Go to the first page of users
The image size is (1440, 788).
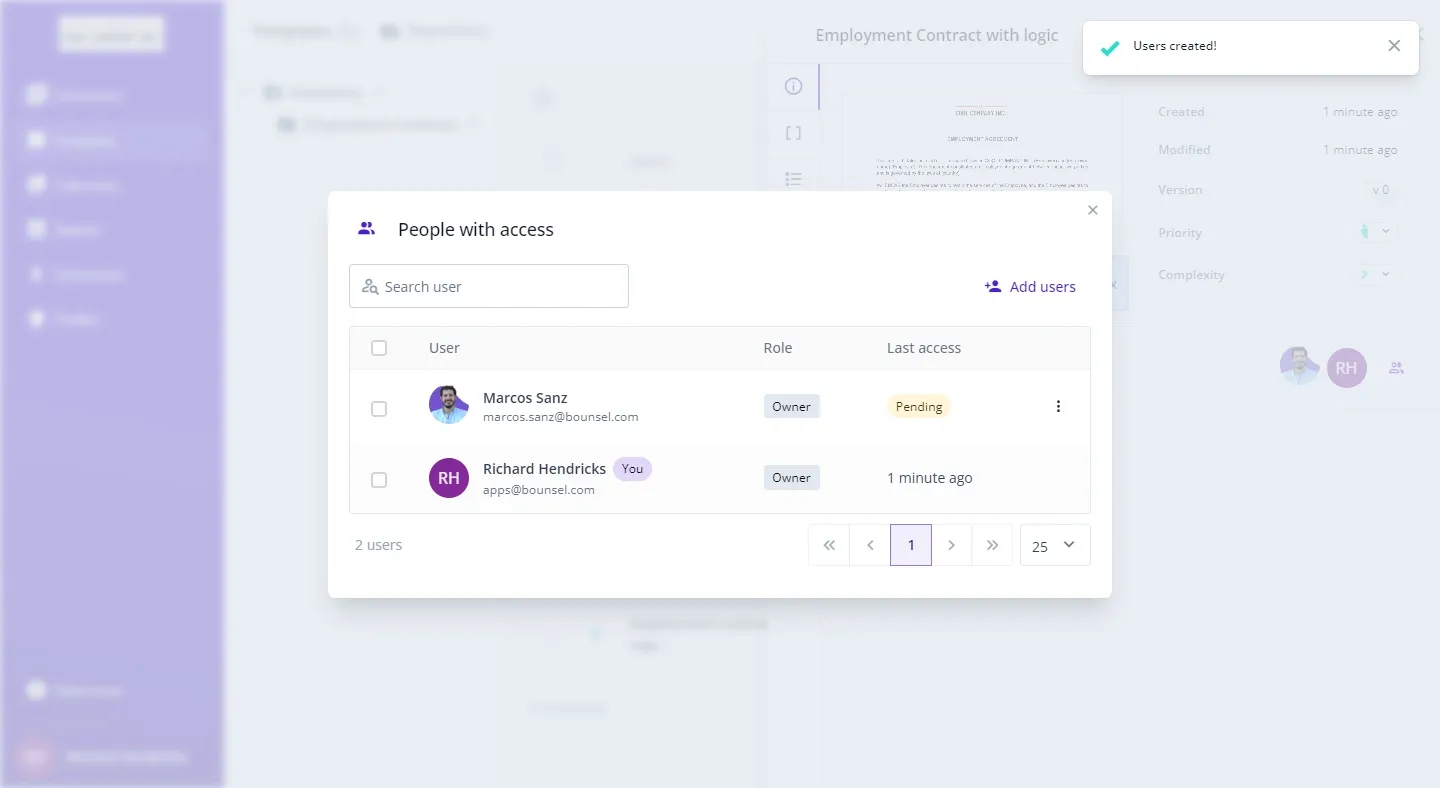tap(829, 546)
